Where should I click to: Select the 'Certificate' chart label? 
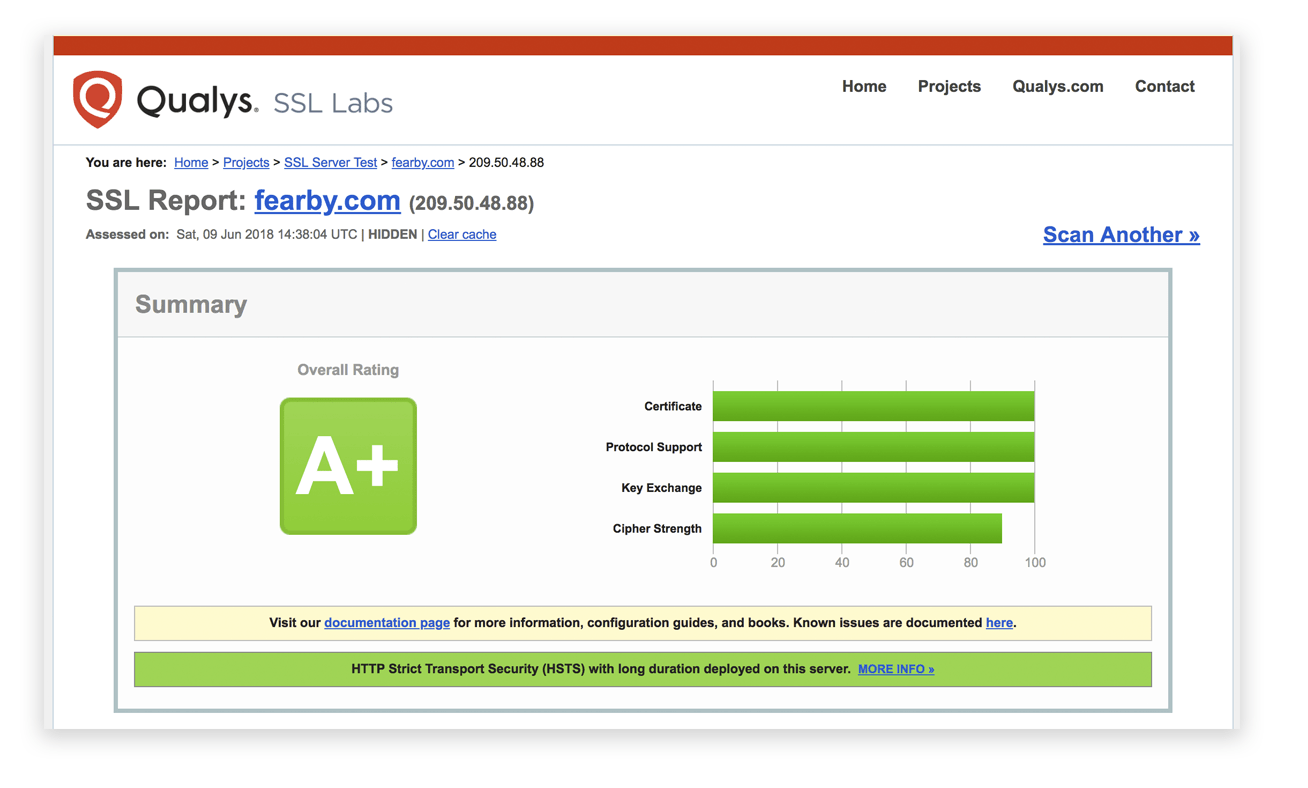pos(673,407)
